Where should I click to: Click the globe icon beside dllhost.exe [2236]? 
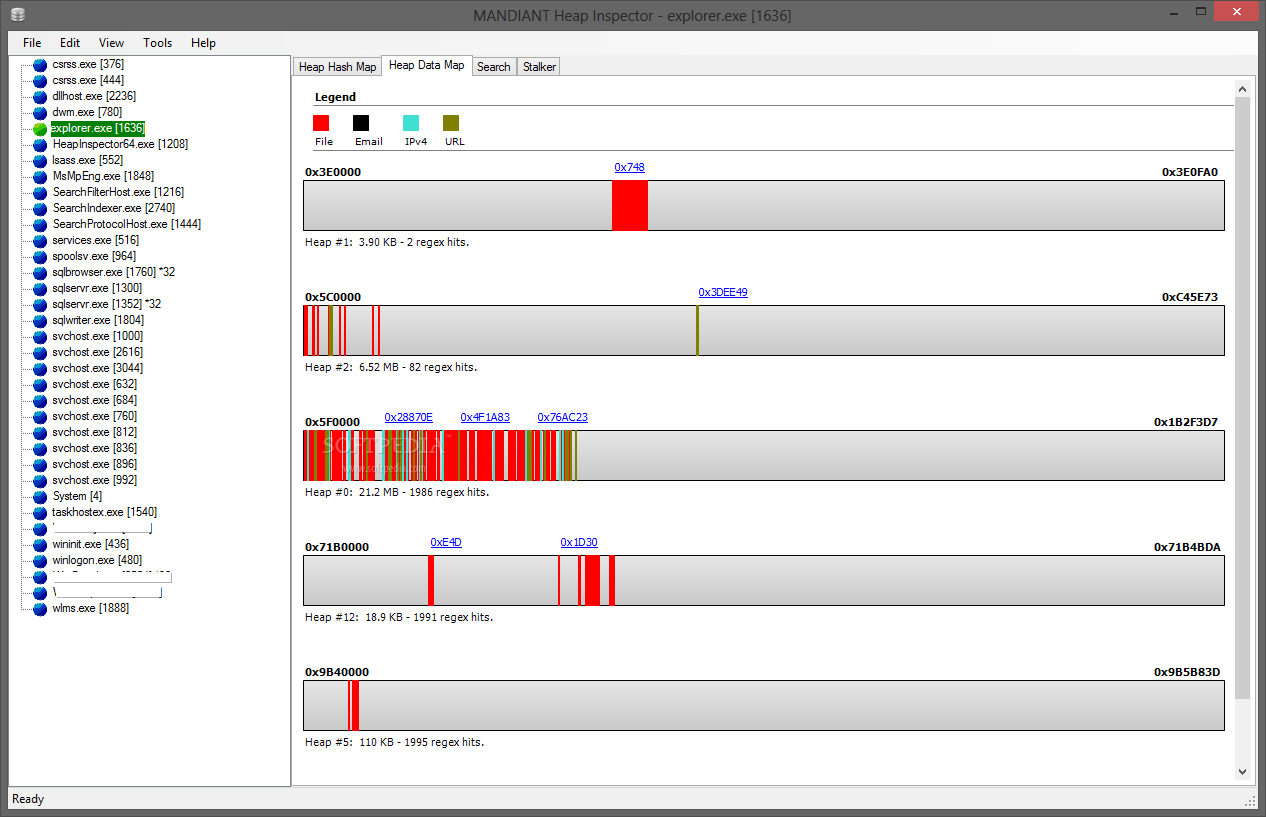[x=40, y=97]
